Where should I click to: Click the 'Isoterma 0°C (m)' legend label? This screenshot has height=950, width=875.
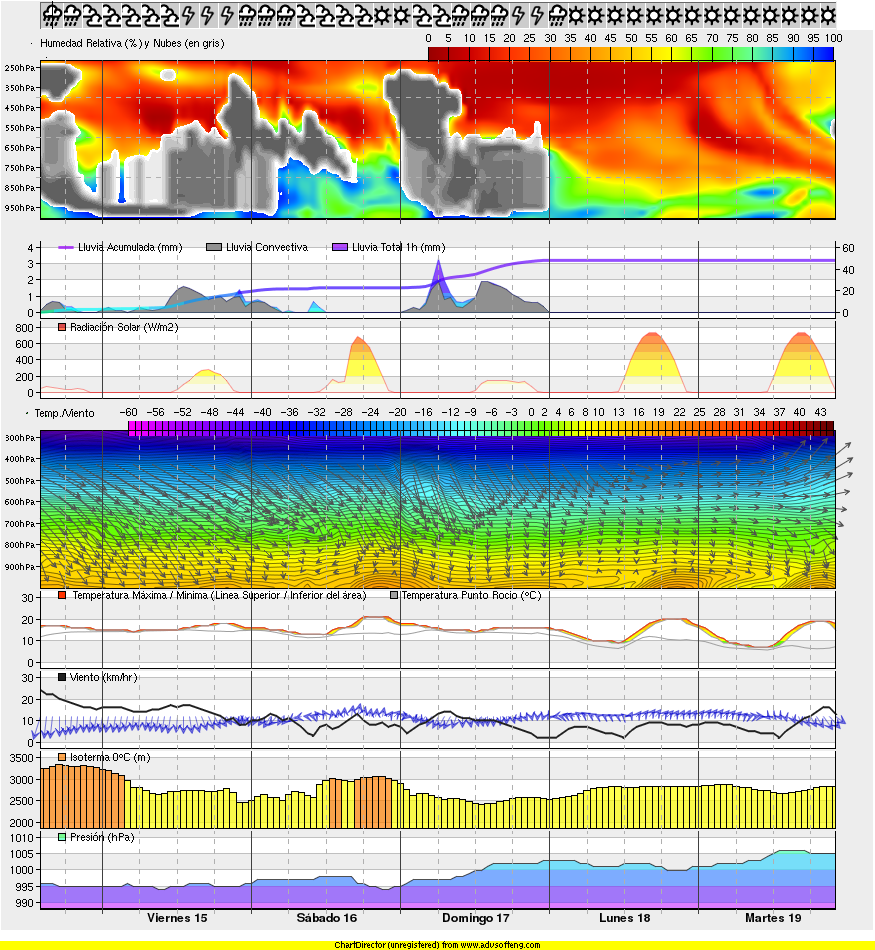[x=110, y=757]
